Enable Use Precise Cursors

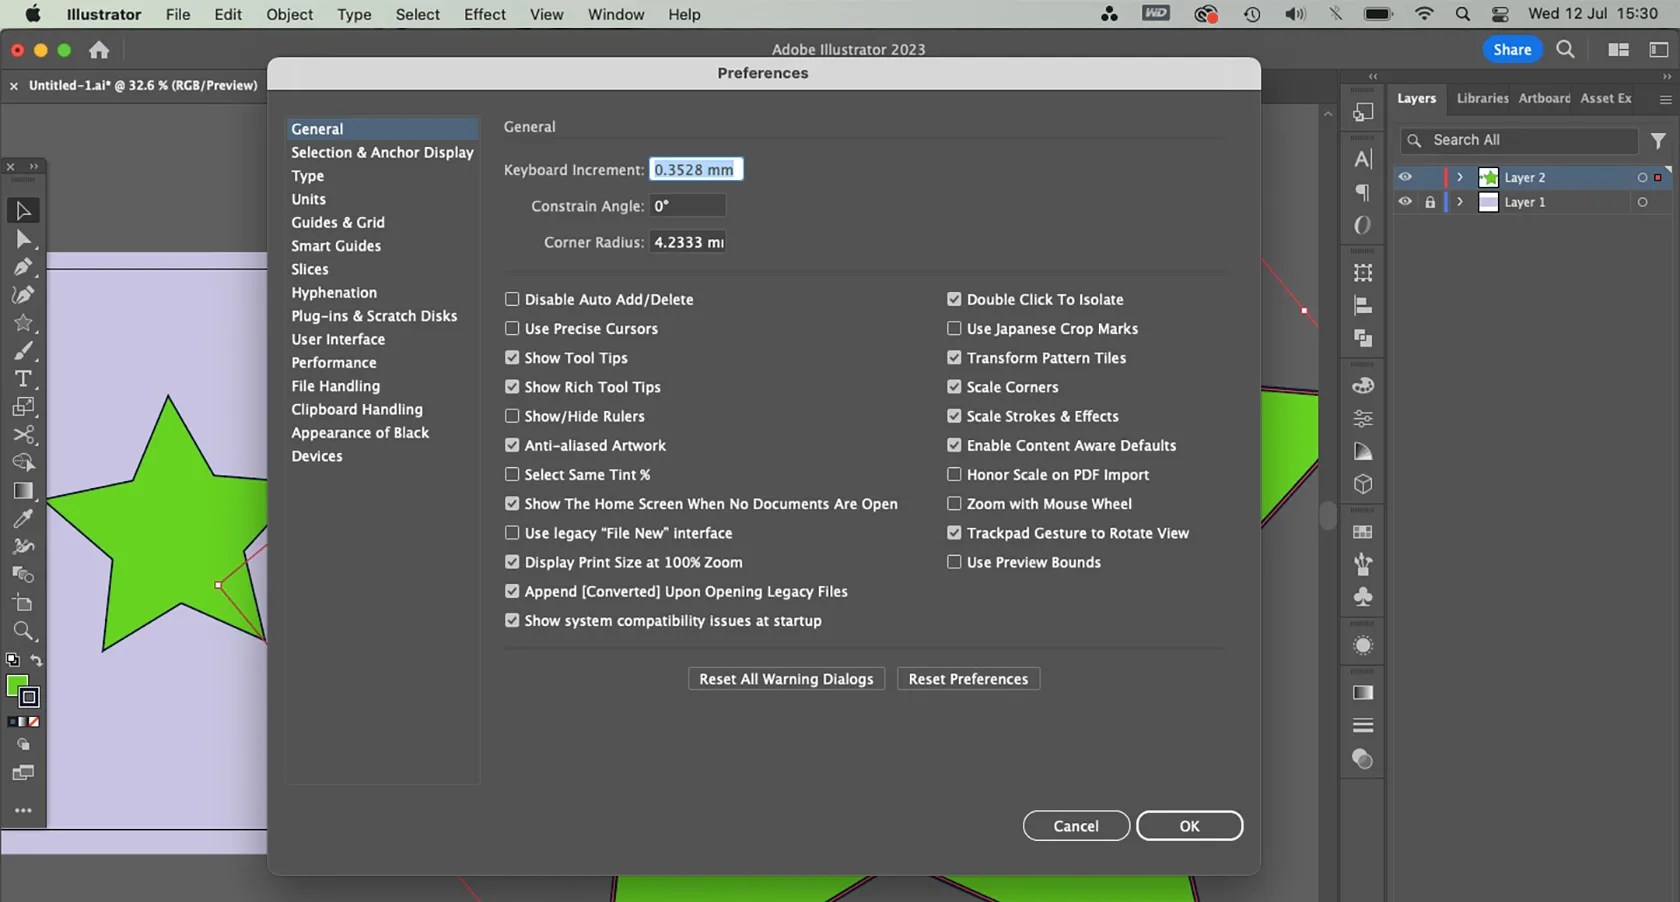511,328
